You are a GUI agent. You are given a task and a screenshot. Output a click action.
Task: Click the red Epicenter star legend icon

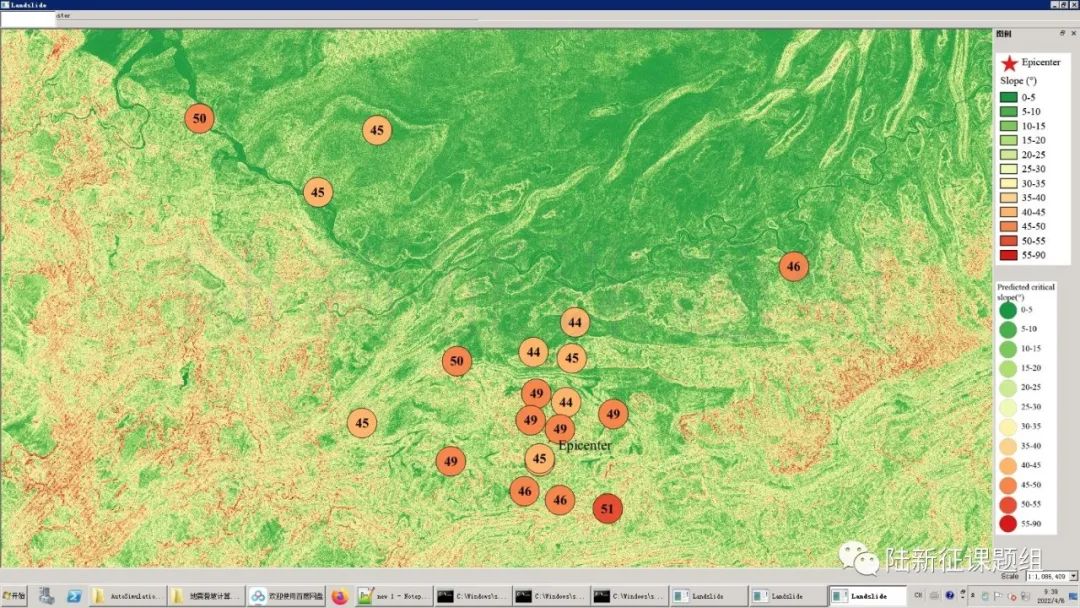click(1009, 63)
